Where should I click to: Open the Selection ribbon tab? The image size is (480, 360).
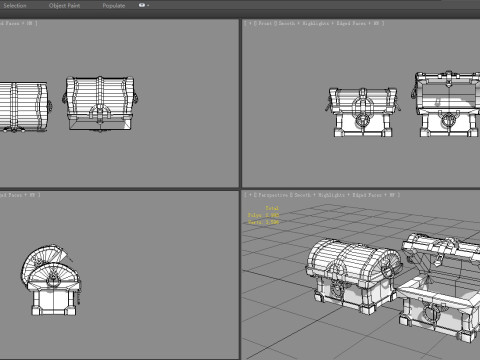tap(15, 5)
